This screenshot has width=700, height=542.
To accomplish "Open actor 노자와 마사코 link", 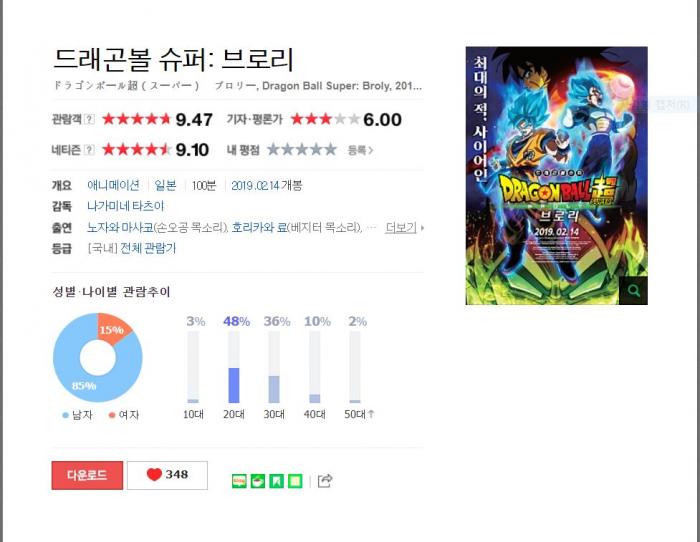I will pos(120,228).
